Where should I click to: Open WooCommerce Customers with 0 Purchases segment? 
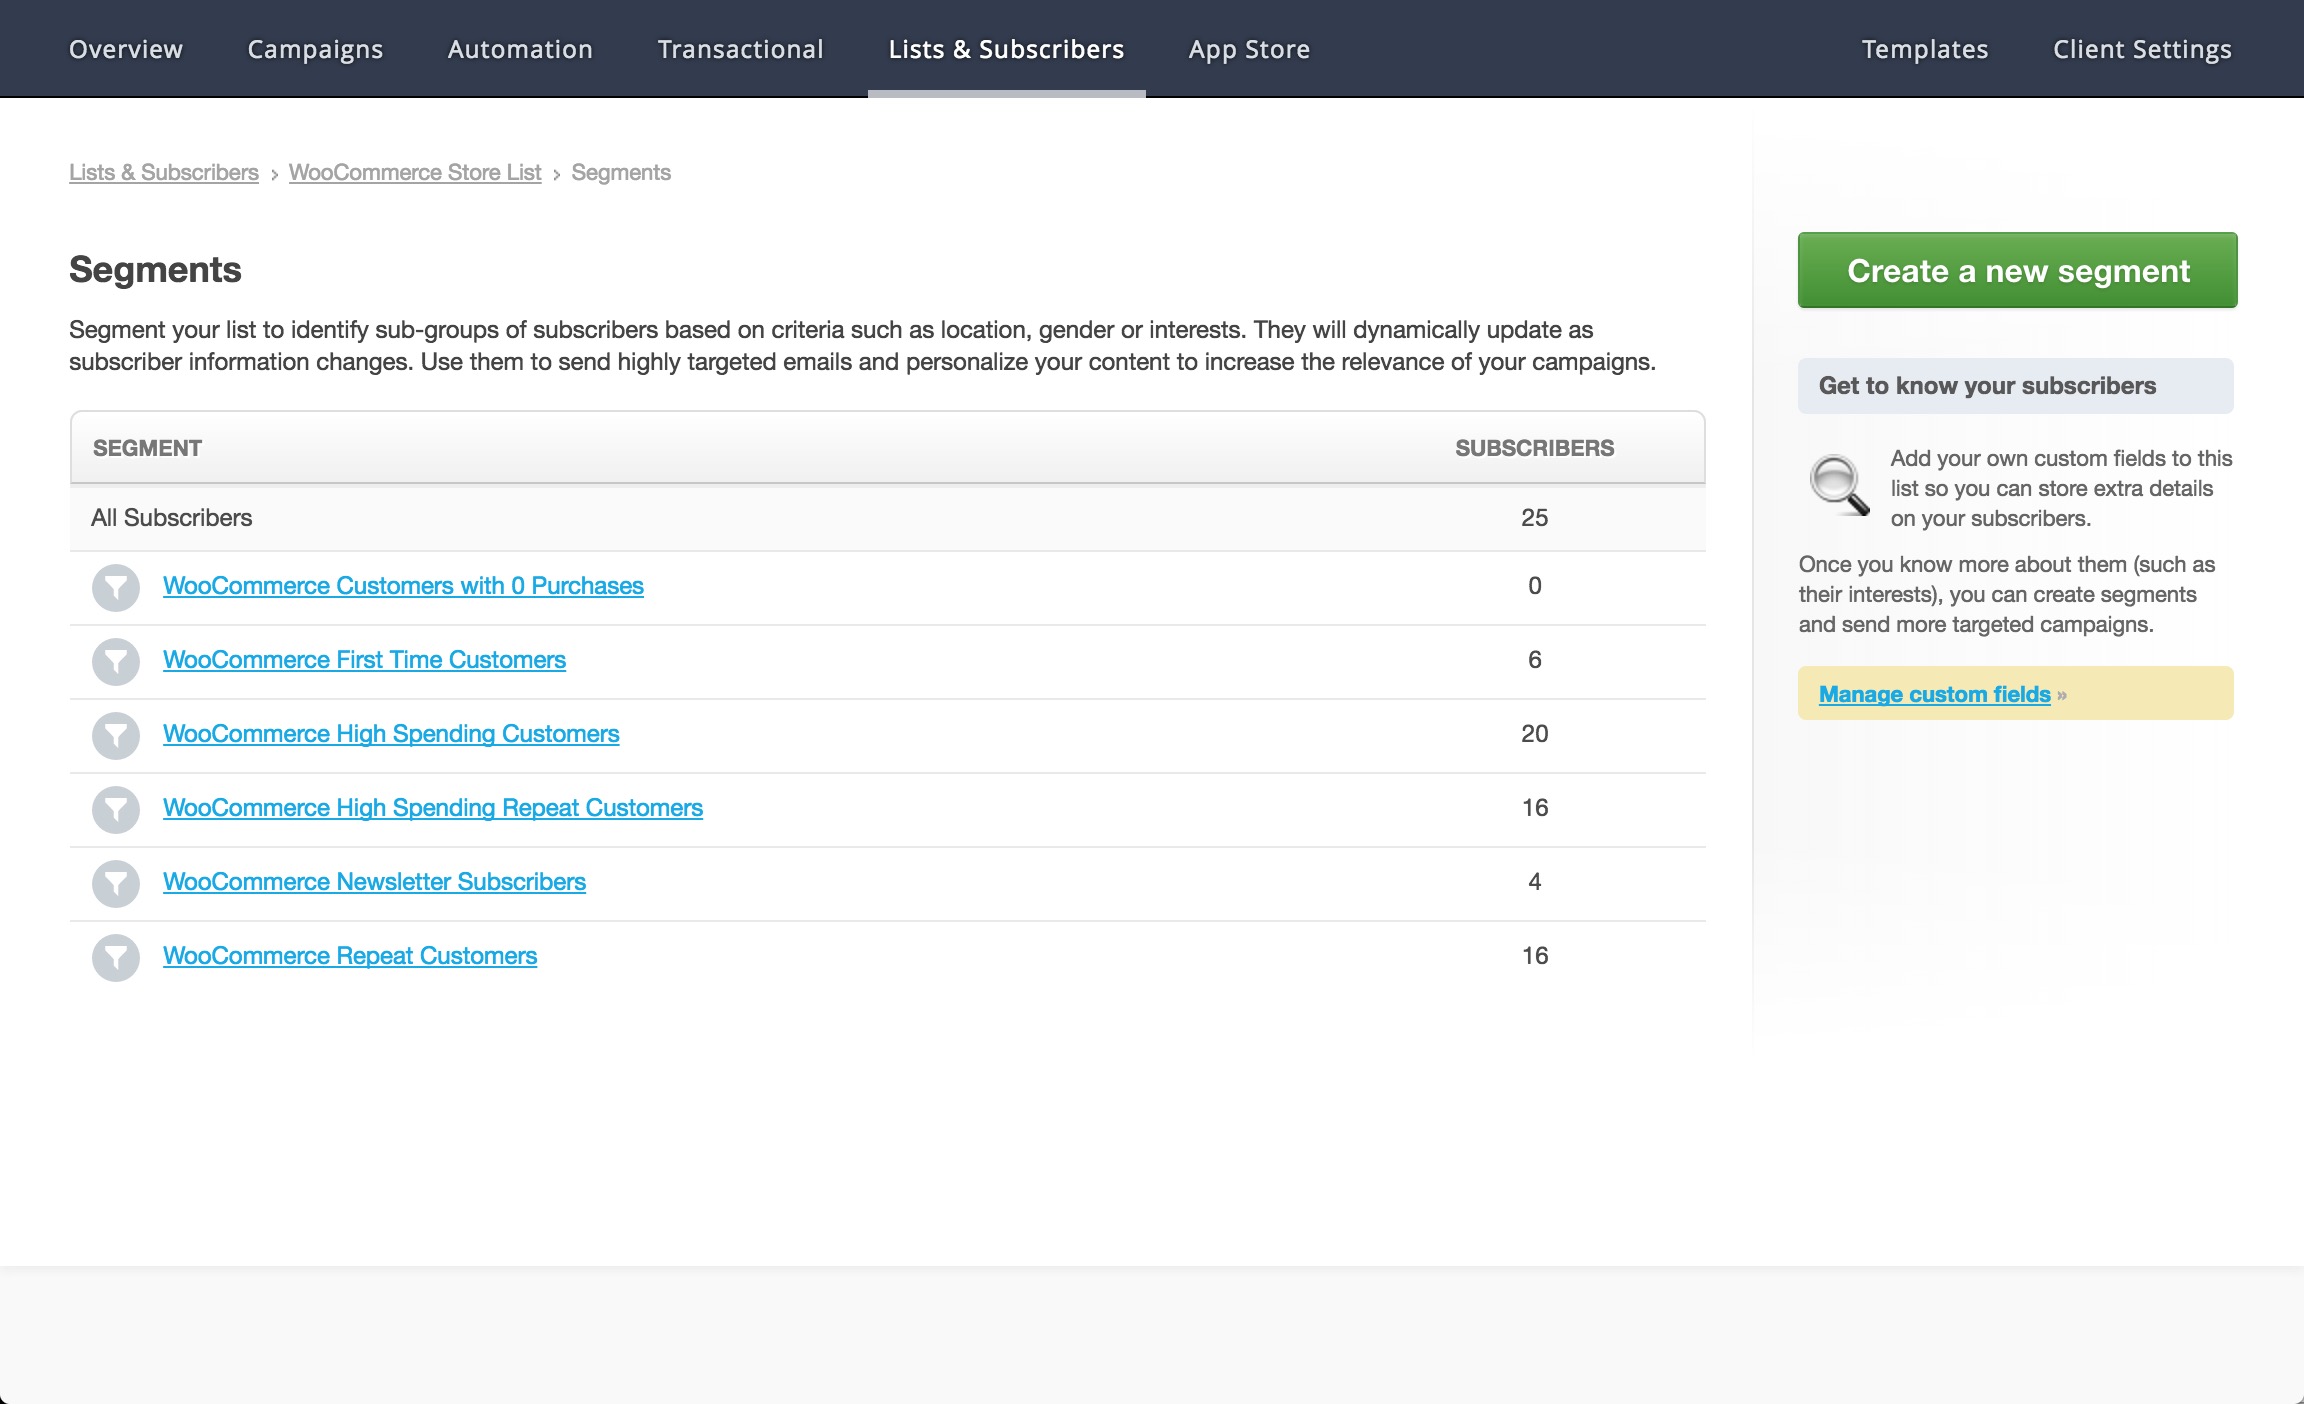pos(403,586)
